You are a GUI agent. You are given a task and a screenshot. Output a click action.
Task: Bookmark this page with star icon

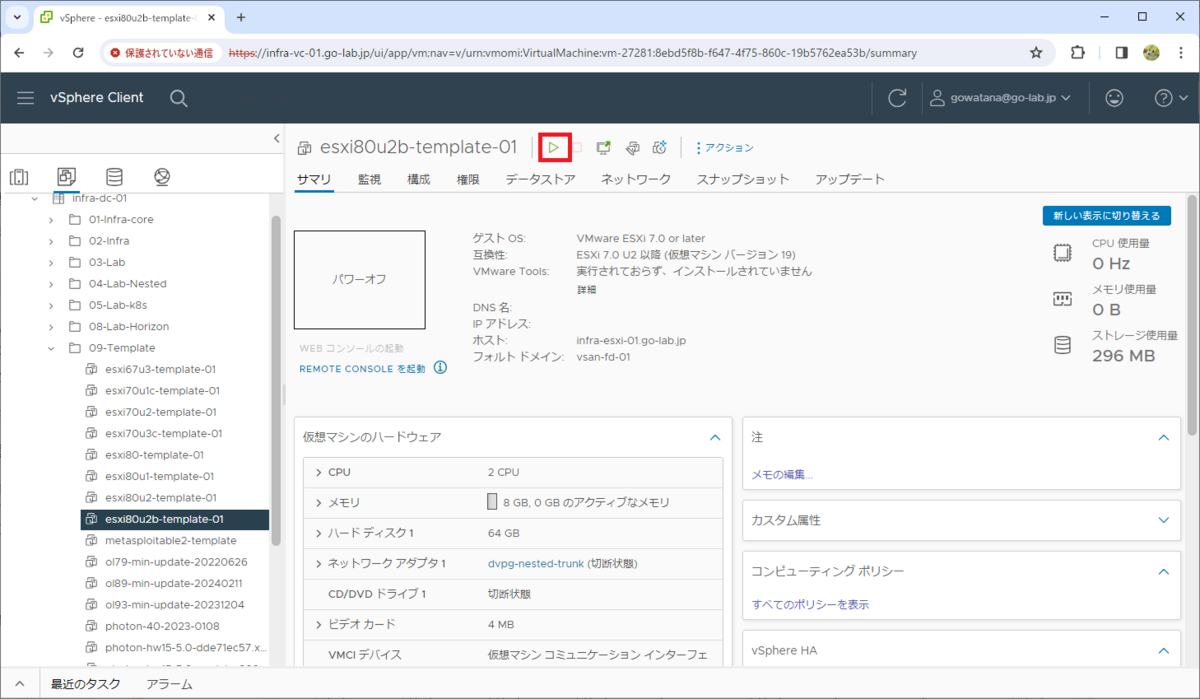tap(1036, 52)
